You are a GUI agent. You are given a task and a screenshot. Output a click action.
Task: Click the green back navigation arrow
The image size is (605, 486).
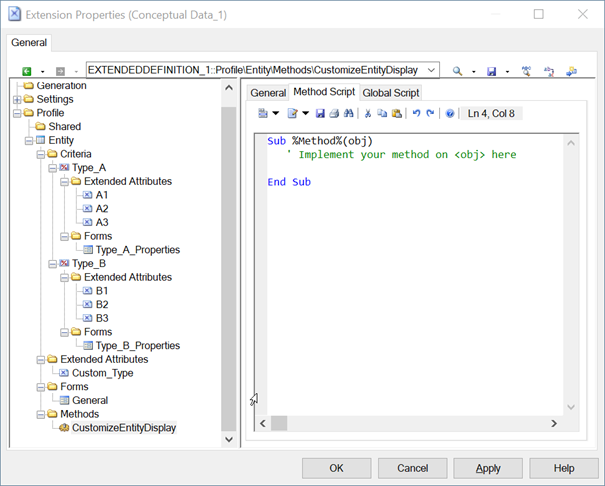click(26, 71)
